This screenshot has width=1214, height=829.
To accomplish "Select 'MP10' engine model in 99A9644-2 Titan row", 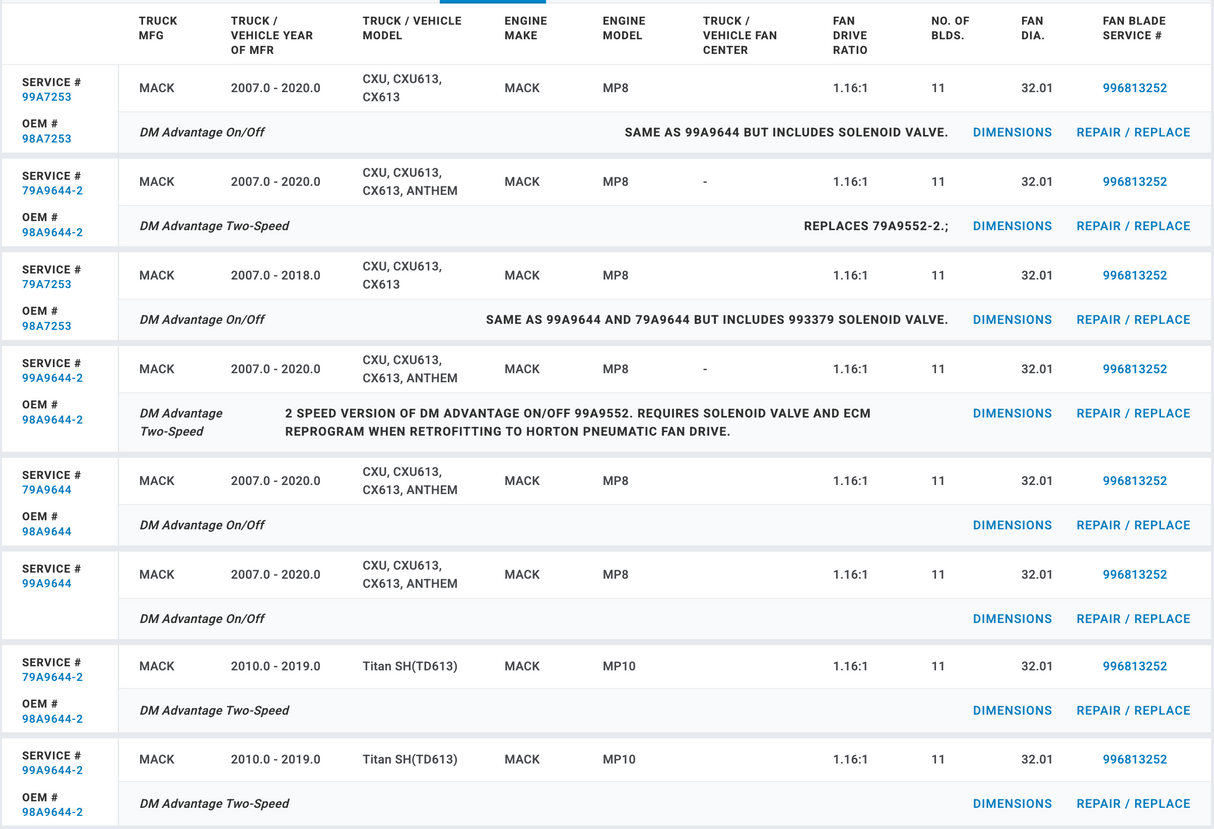I will tap(619, 760).
